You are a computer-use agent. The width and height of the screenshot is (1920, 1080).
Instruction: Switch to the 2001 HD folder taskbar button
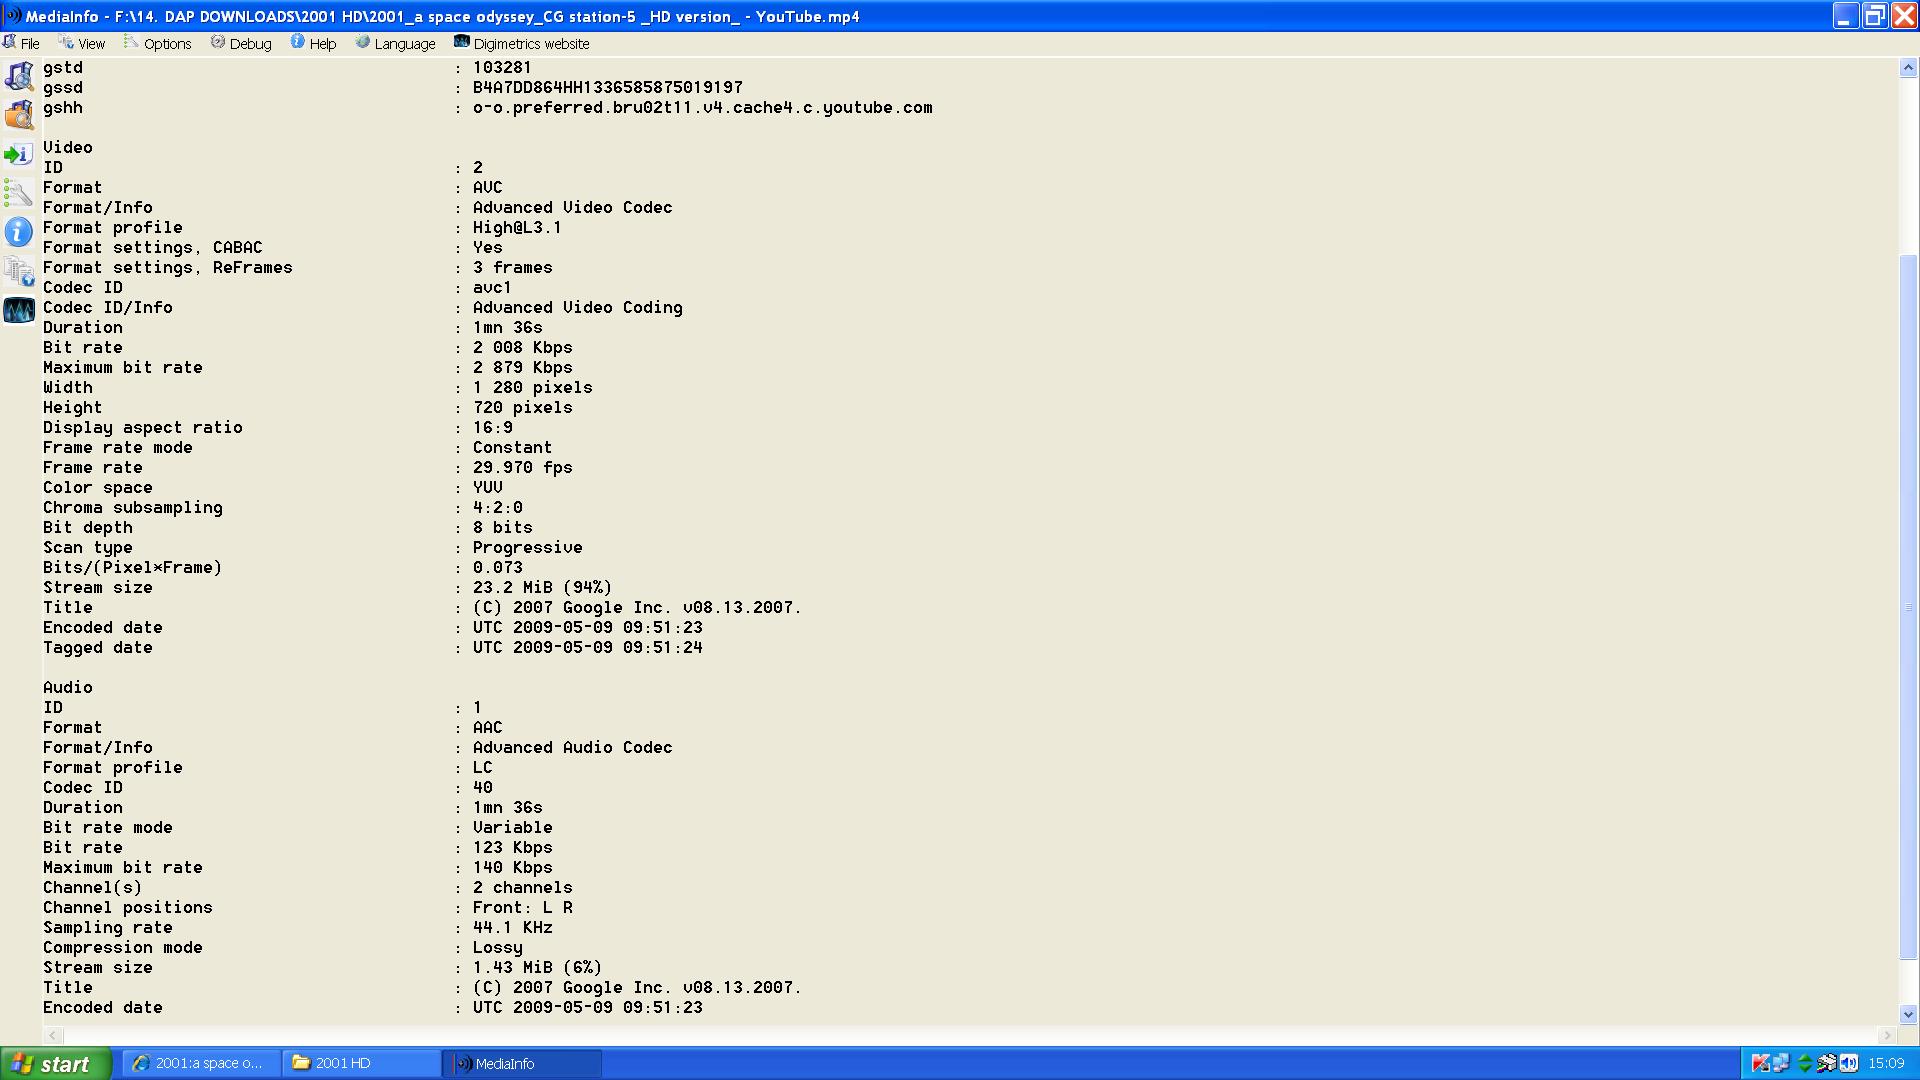pyautogui.click(x=361, y=1064)
